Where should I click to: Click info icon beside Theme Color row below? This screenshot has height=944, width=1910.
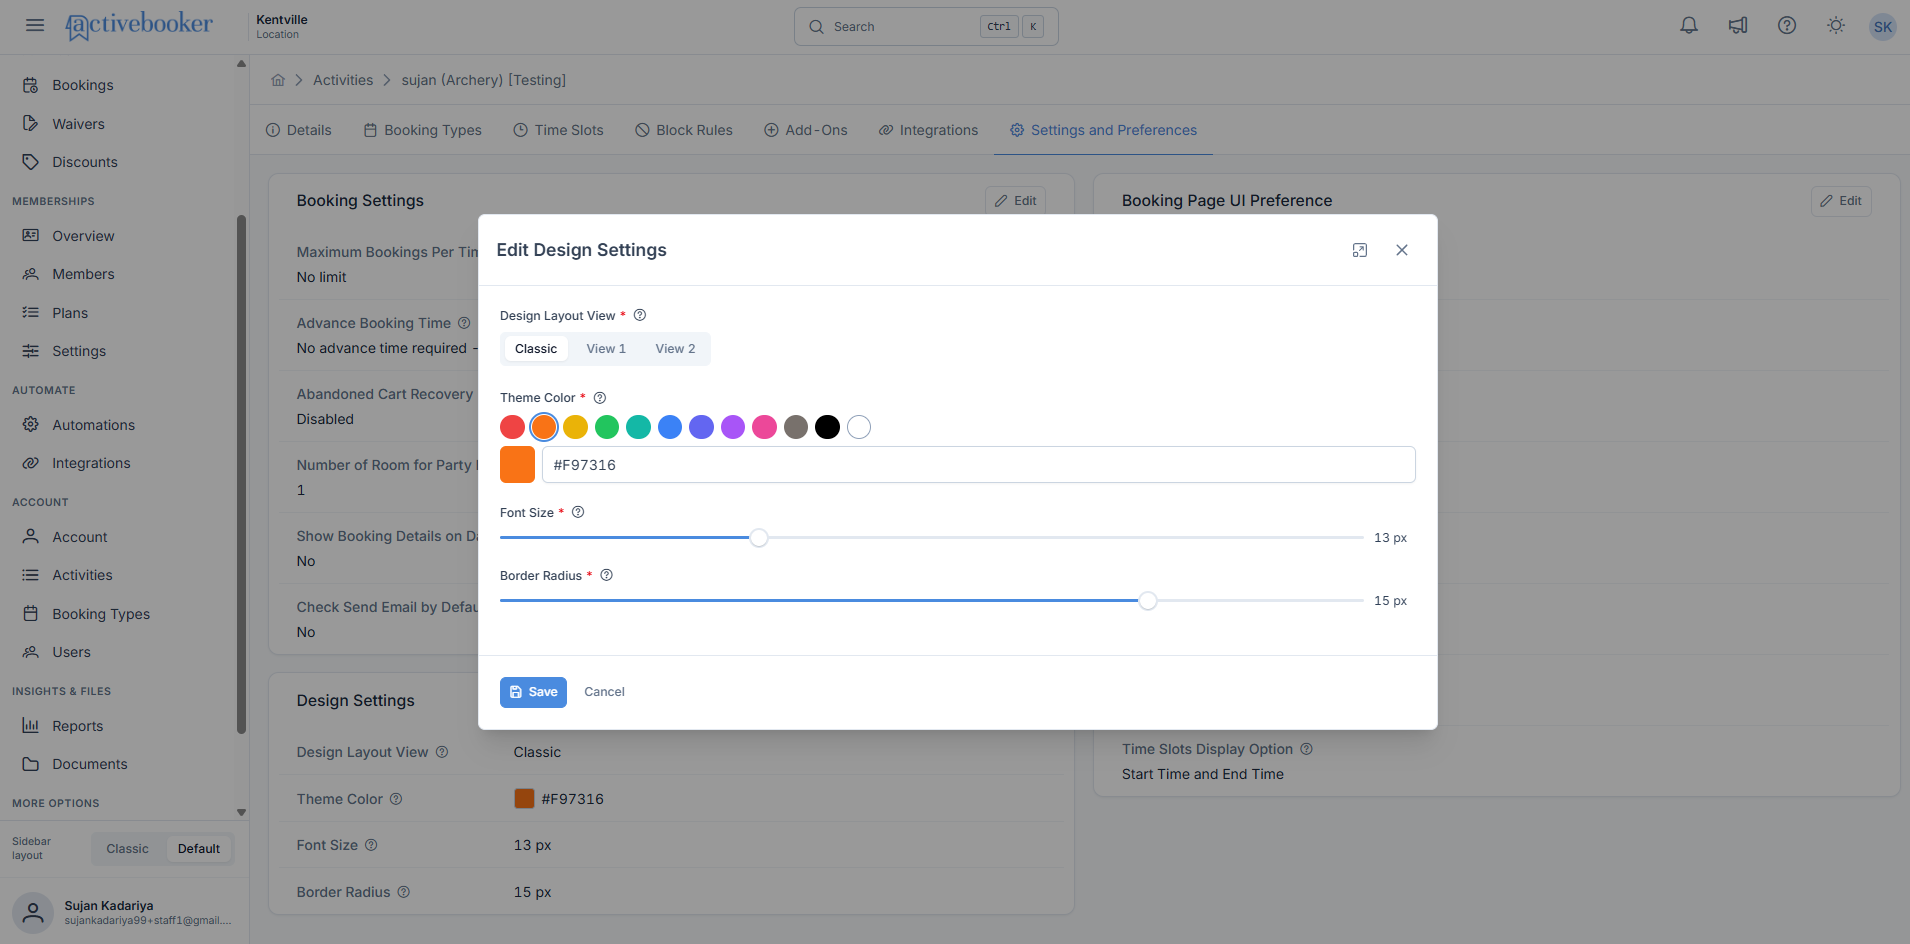(x=396, y=799)
